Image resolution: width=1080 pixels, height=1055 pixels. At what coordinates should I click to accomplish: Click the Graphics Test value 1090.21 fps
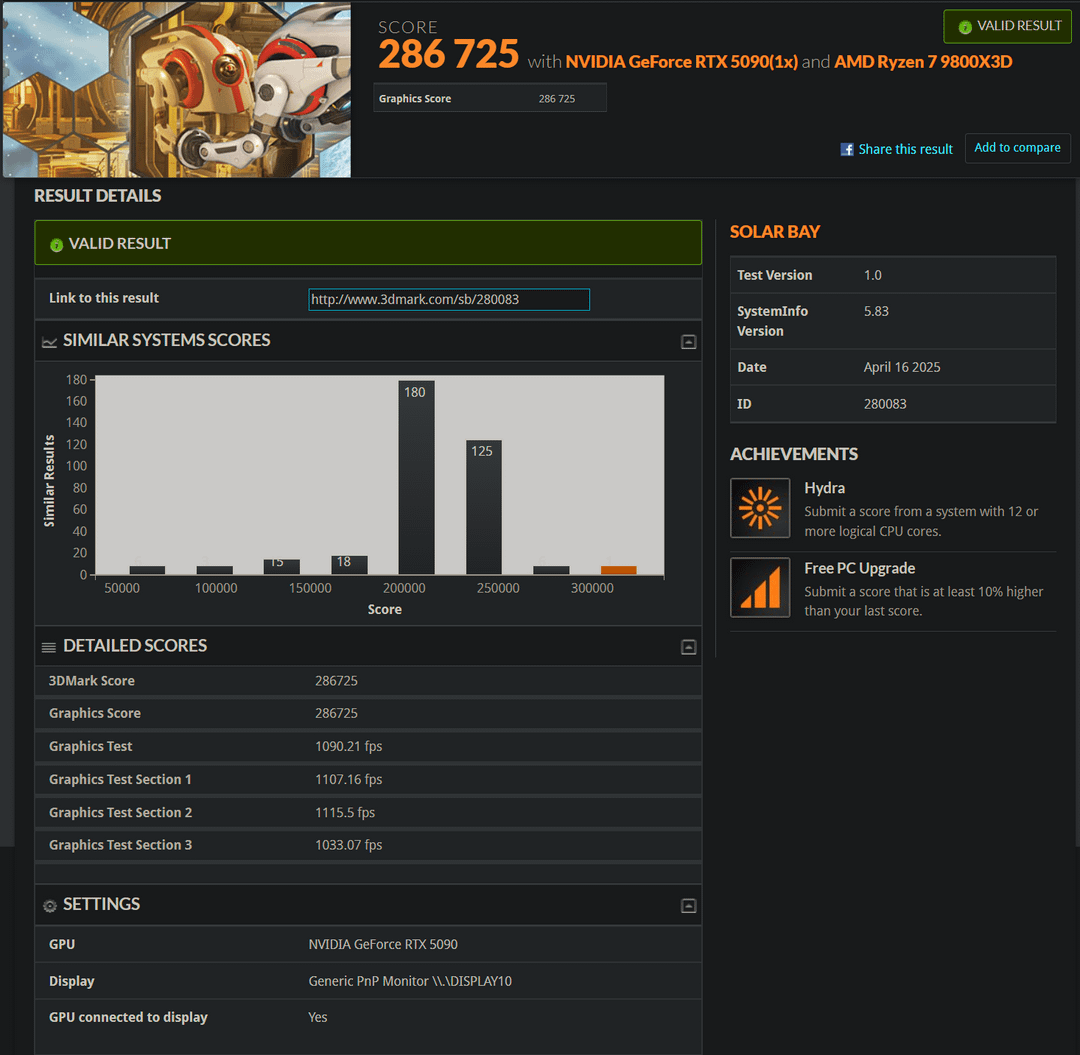pyautogui.click(x=349, y=746)
